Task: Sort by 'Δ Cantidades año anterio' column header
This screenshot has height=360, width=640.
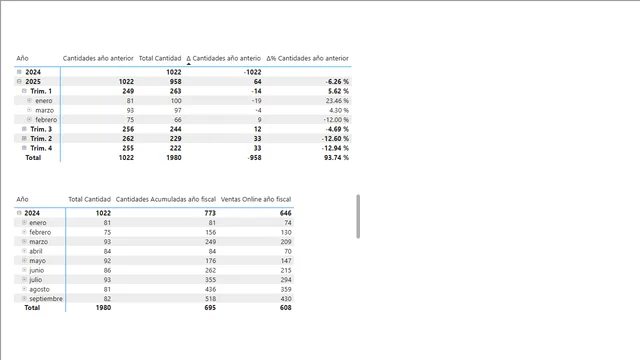Action: pyautogui.click(x=223, y=58)
